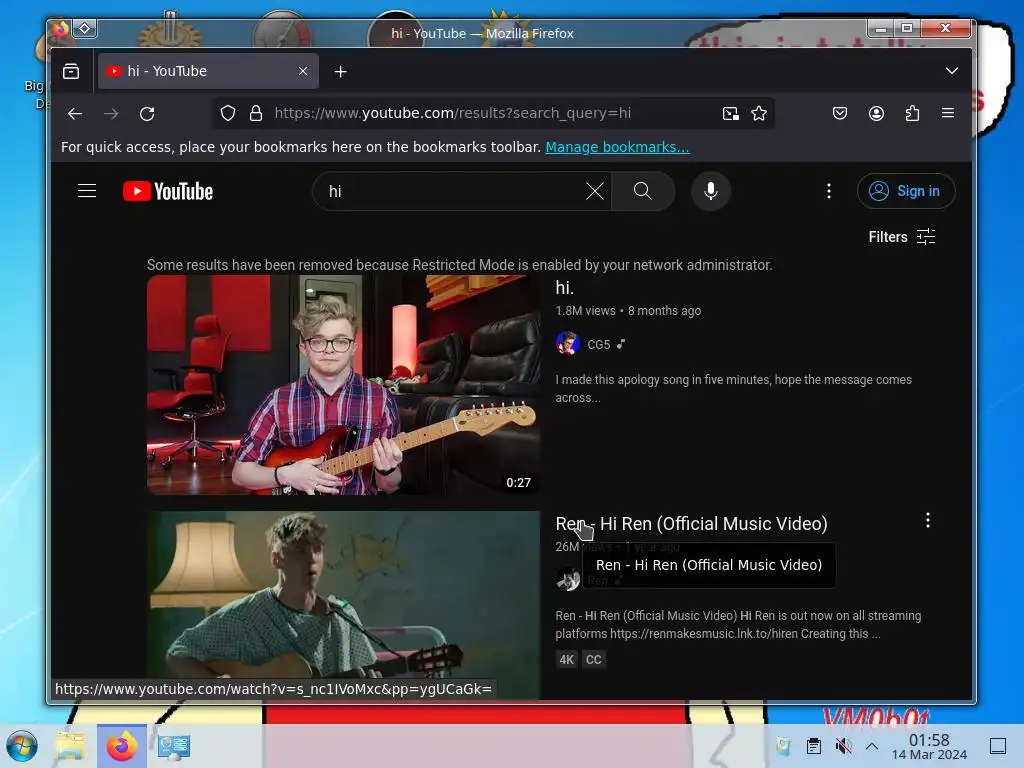The width and height of the screenshot is (1024, 768).
Task: Clear the search query with X
Action: 594,191
